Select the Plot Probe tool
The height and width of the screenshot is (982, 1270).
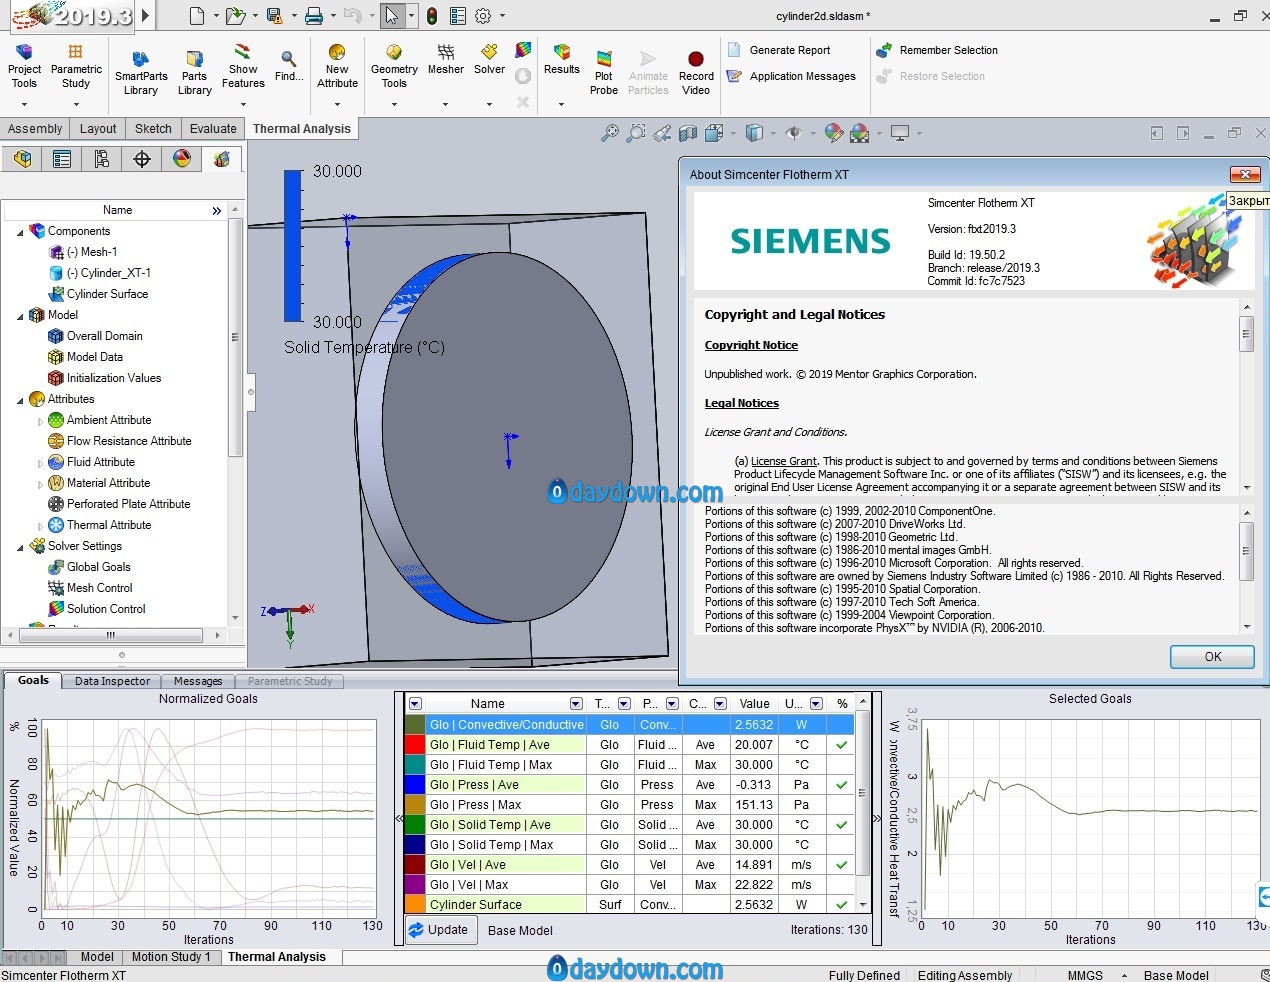[x=603, y=60]
